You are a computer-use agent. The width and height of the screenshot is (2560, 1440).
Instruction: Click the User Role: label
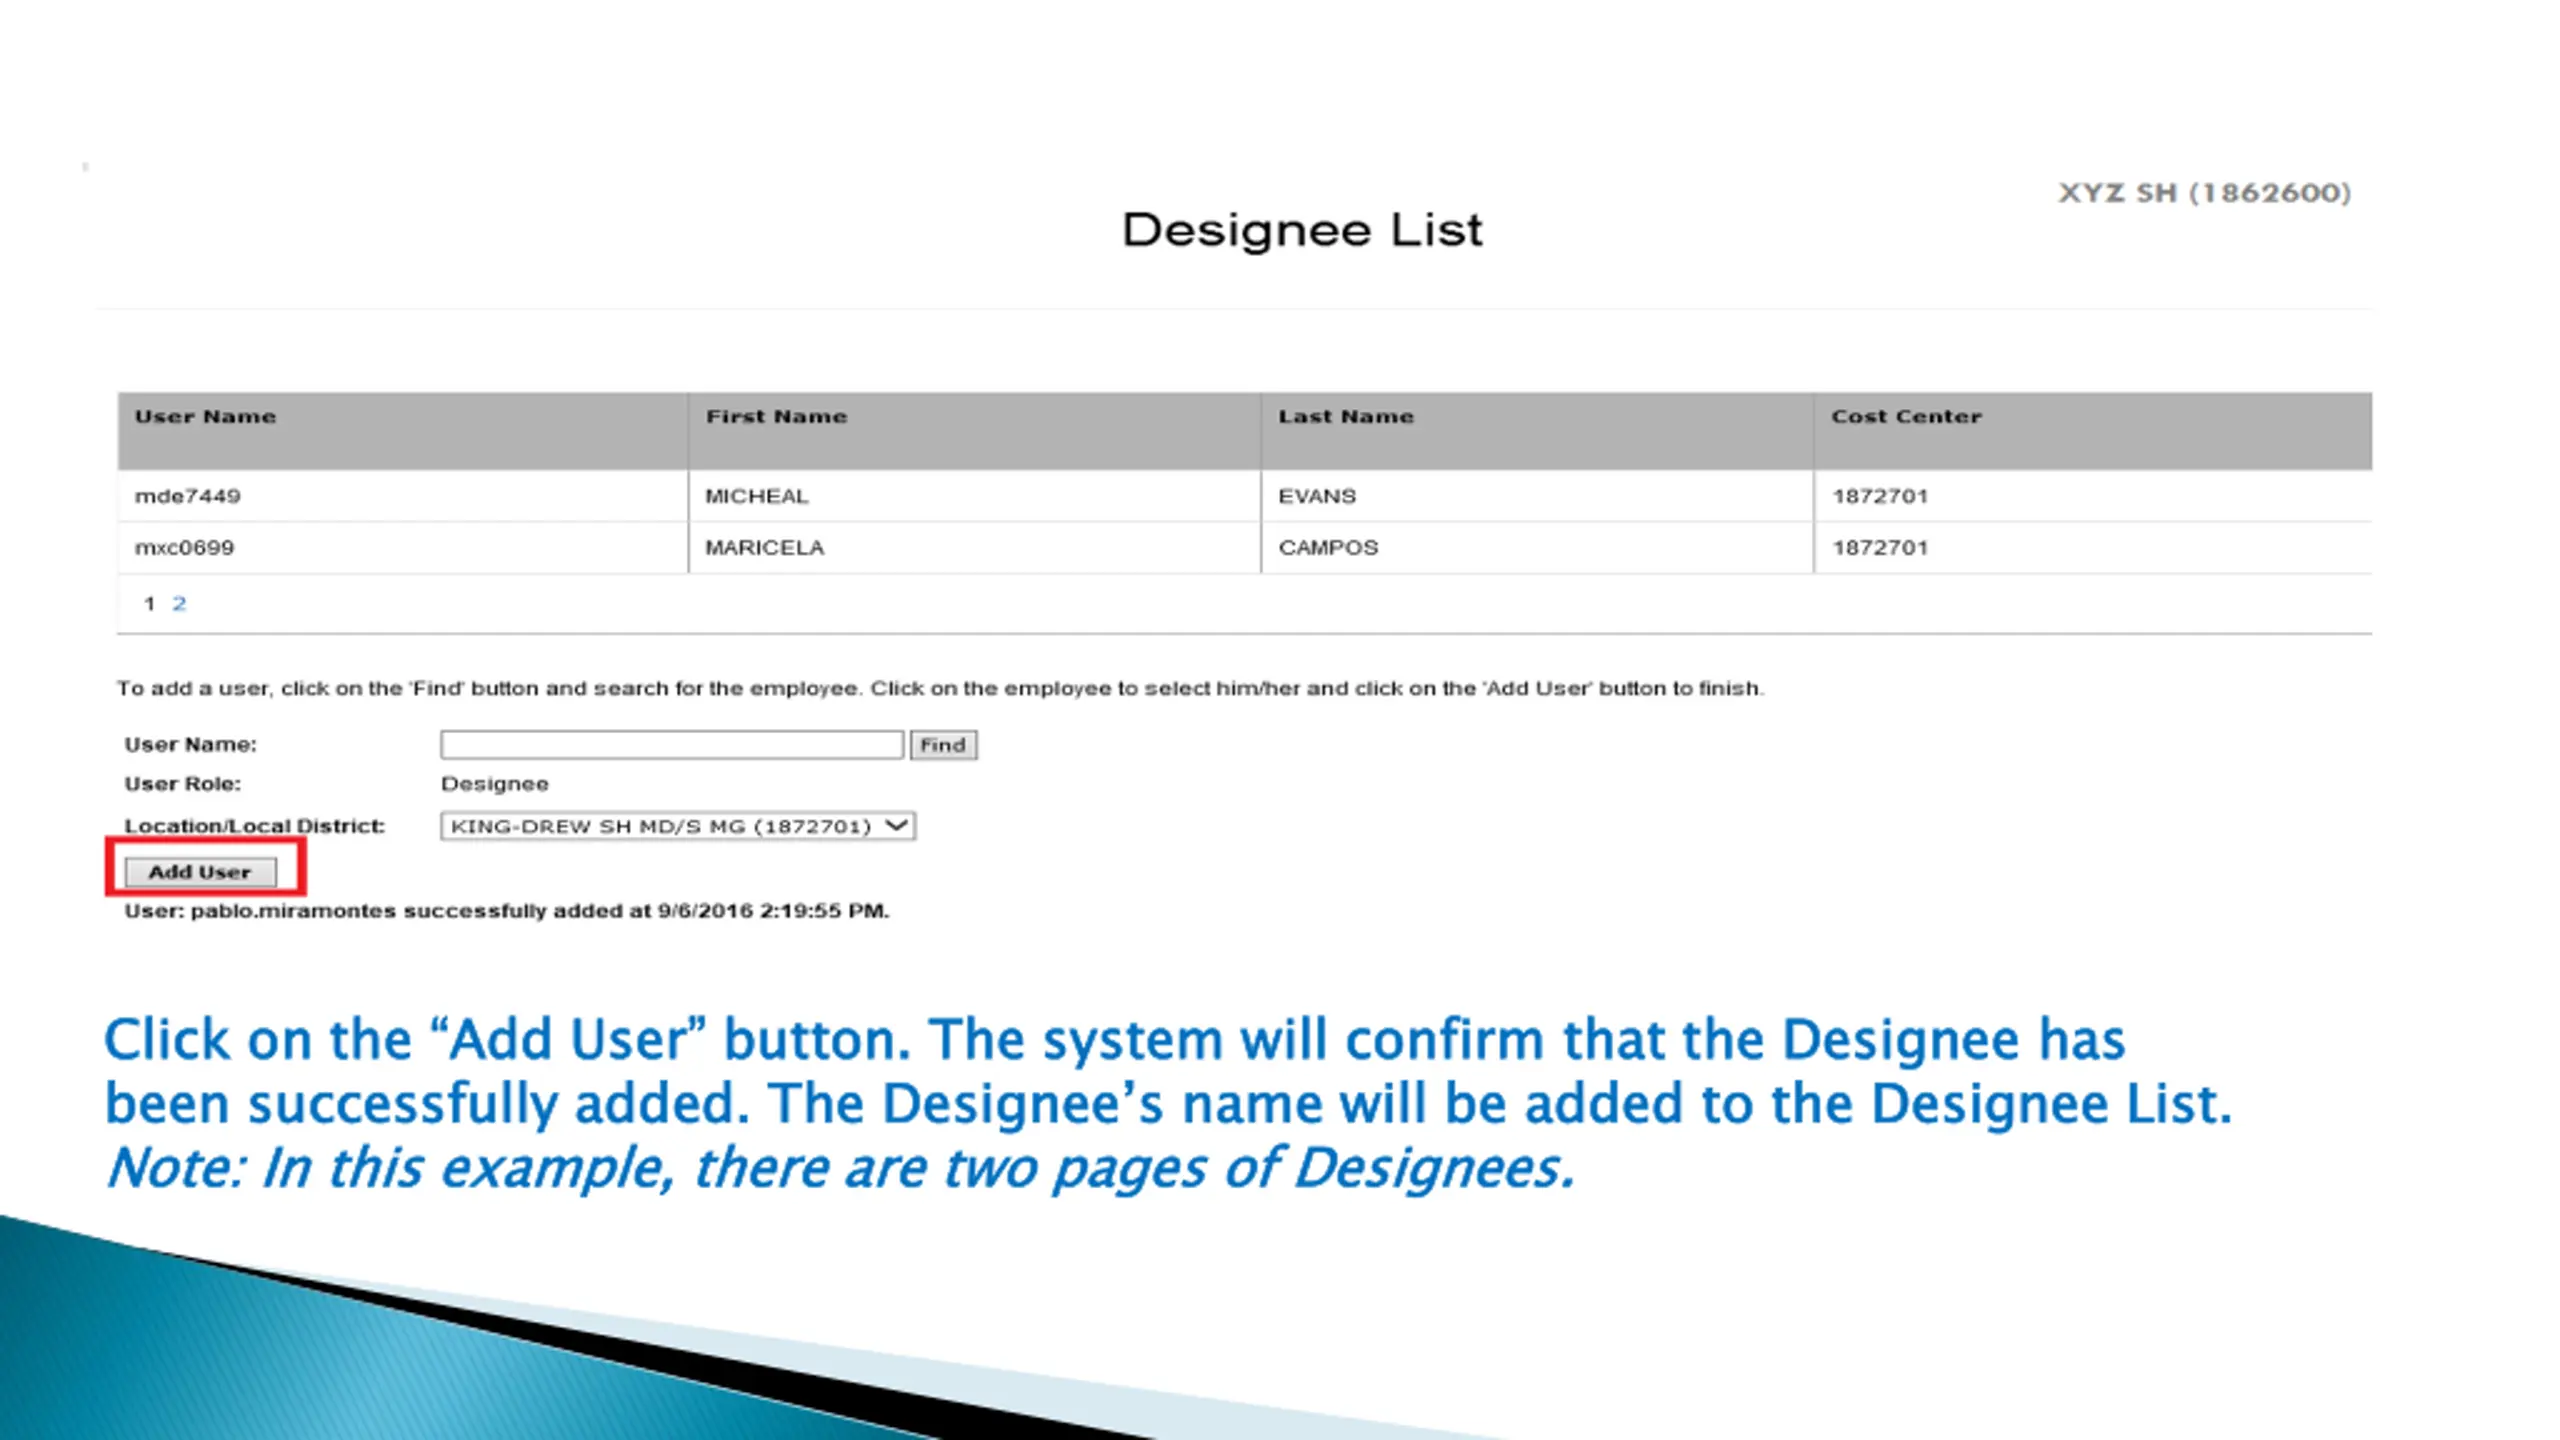coord(183,784)
